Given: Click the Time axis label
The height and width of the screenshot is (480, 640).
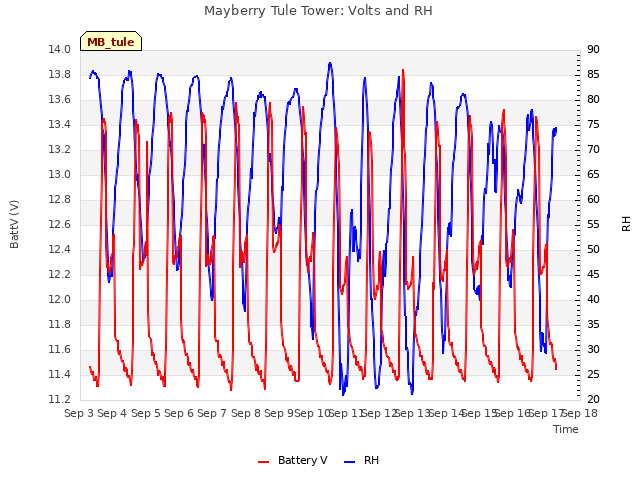Looking at the screenshot, I should [566, 429].
